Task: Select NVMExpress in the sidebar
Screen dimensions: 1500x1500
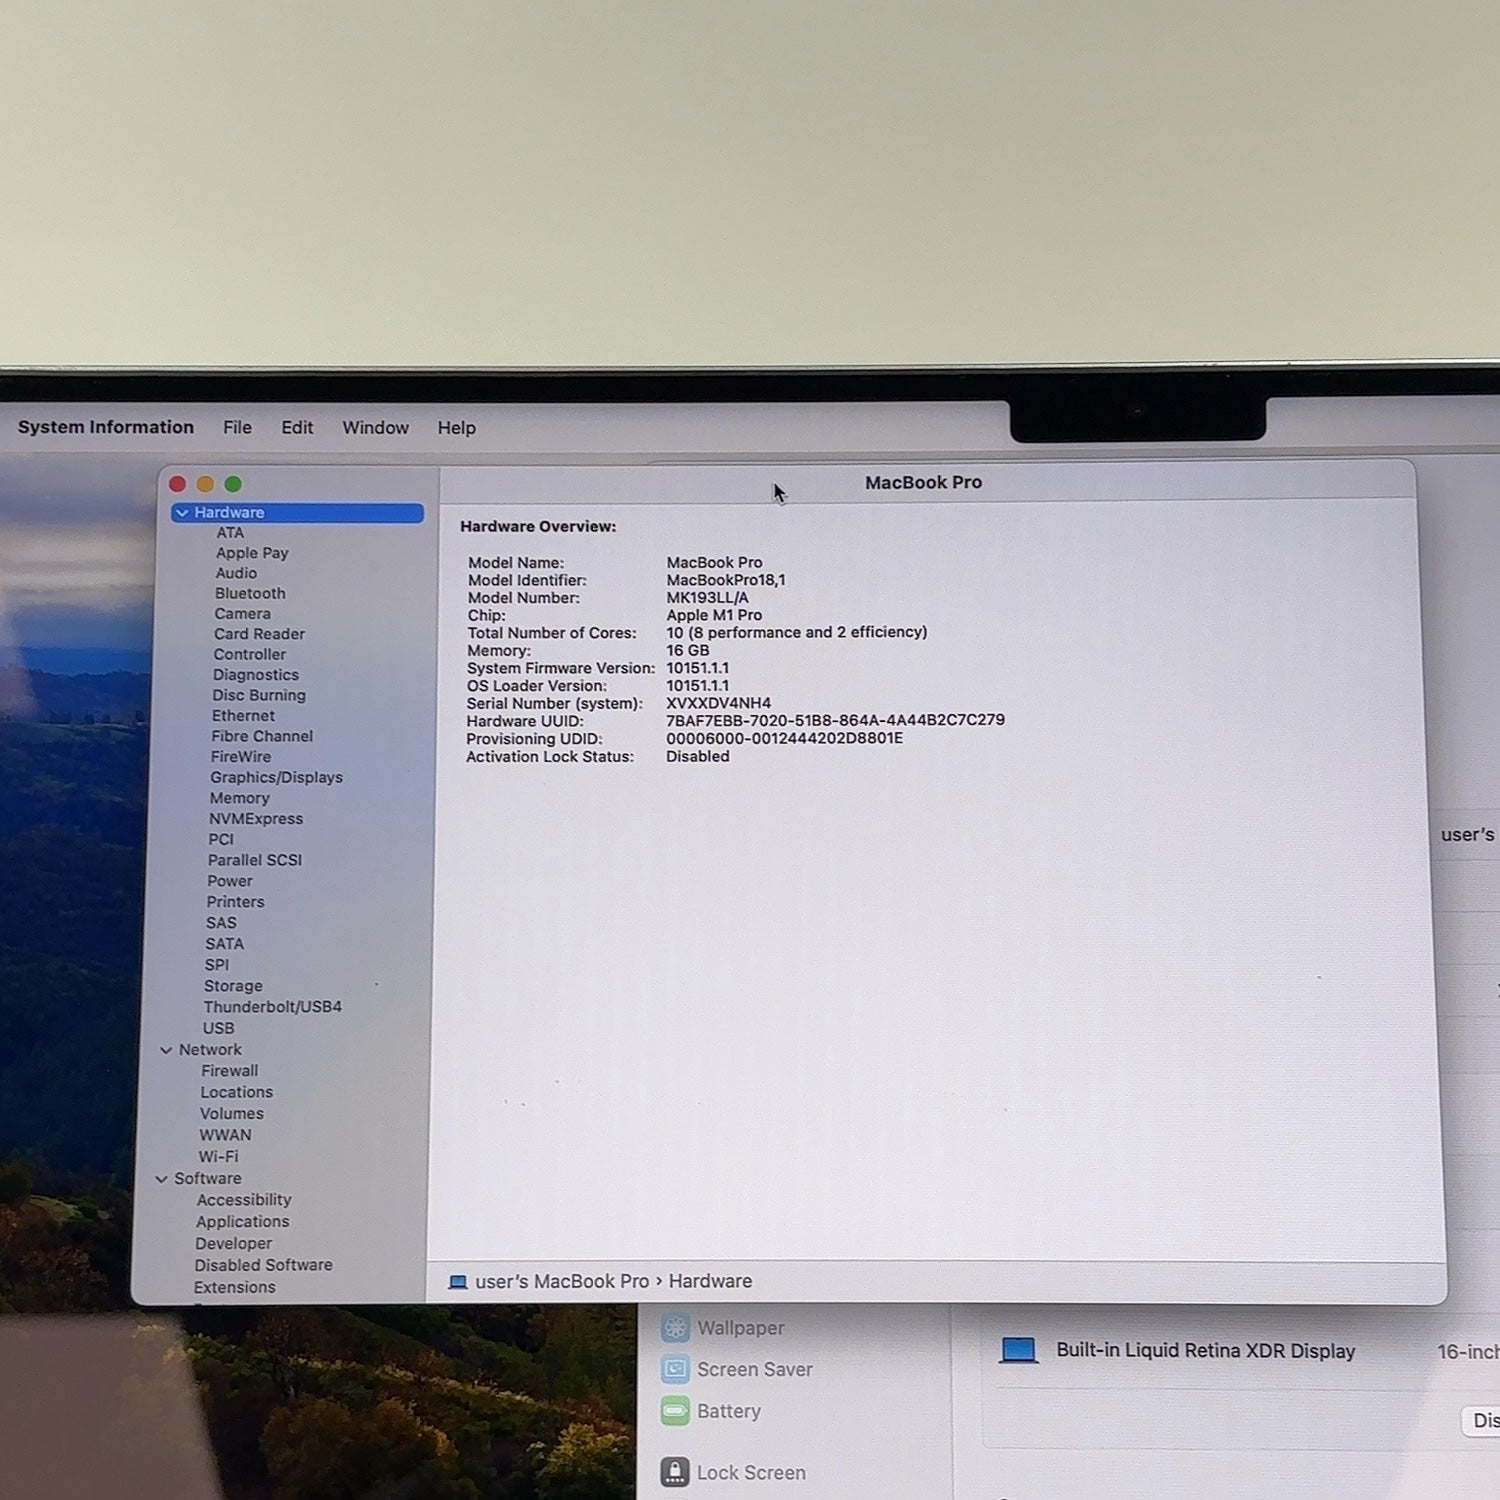Action: tap(256, 819)
